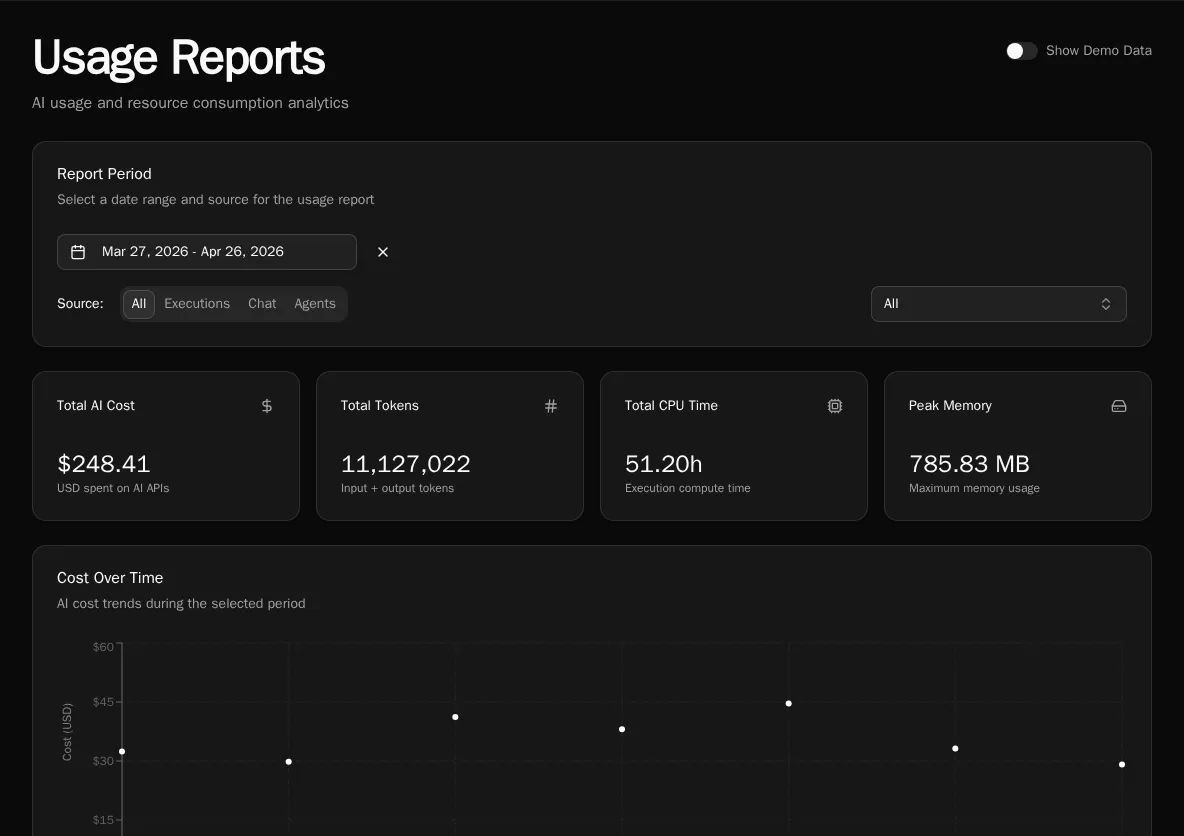Choose Chat as the report source
Screen dimensions: 1184x836
tap(262, 303)
